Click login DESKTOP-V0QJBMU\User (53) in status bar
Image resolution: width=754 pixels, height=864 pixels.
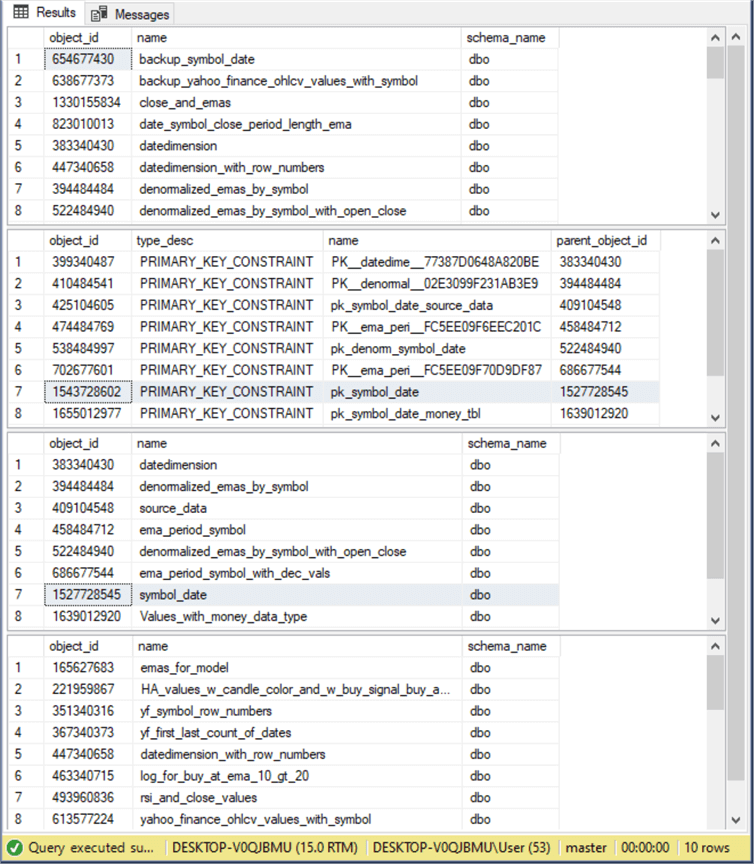pyautogui.click(x=461, y=847)
